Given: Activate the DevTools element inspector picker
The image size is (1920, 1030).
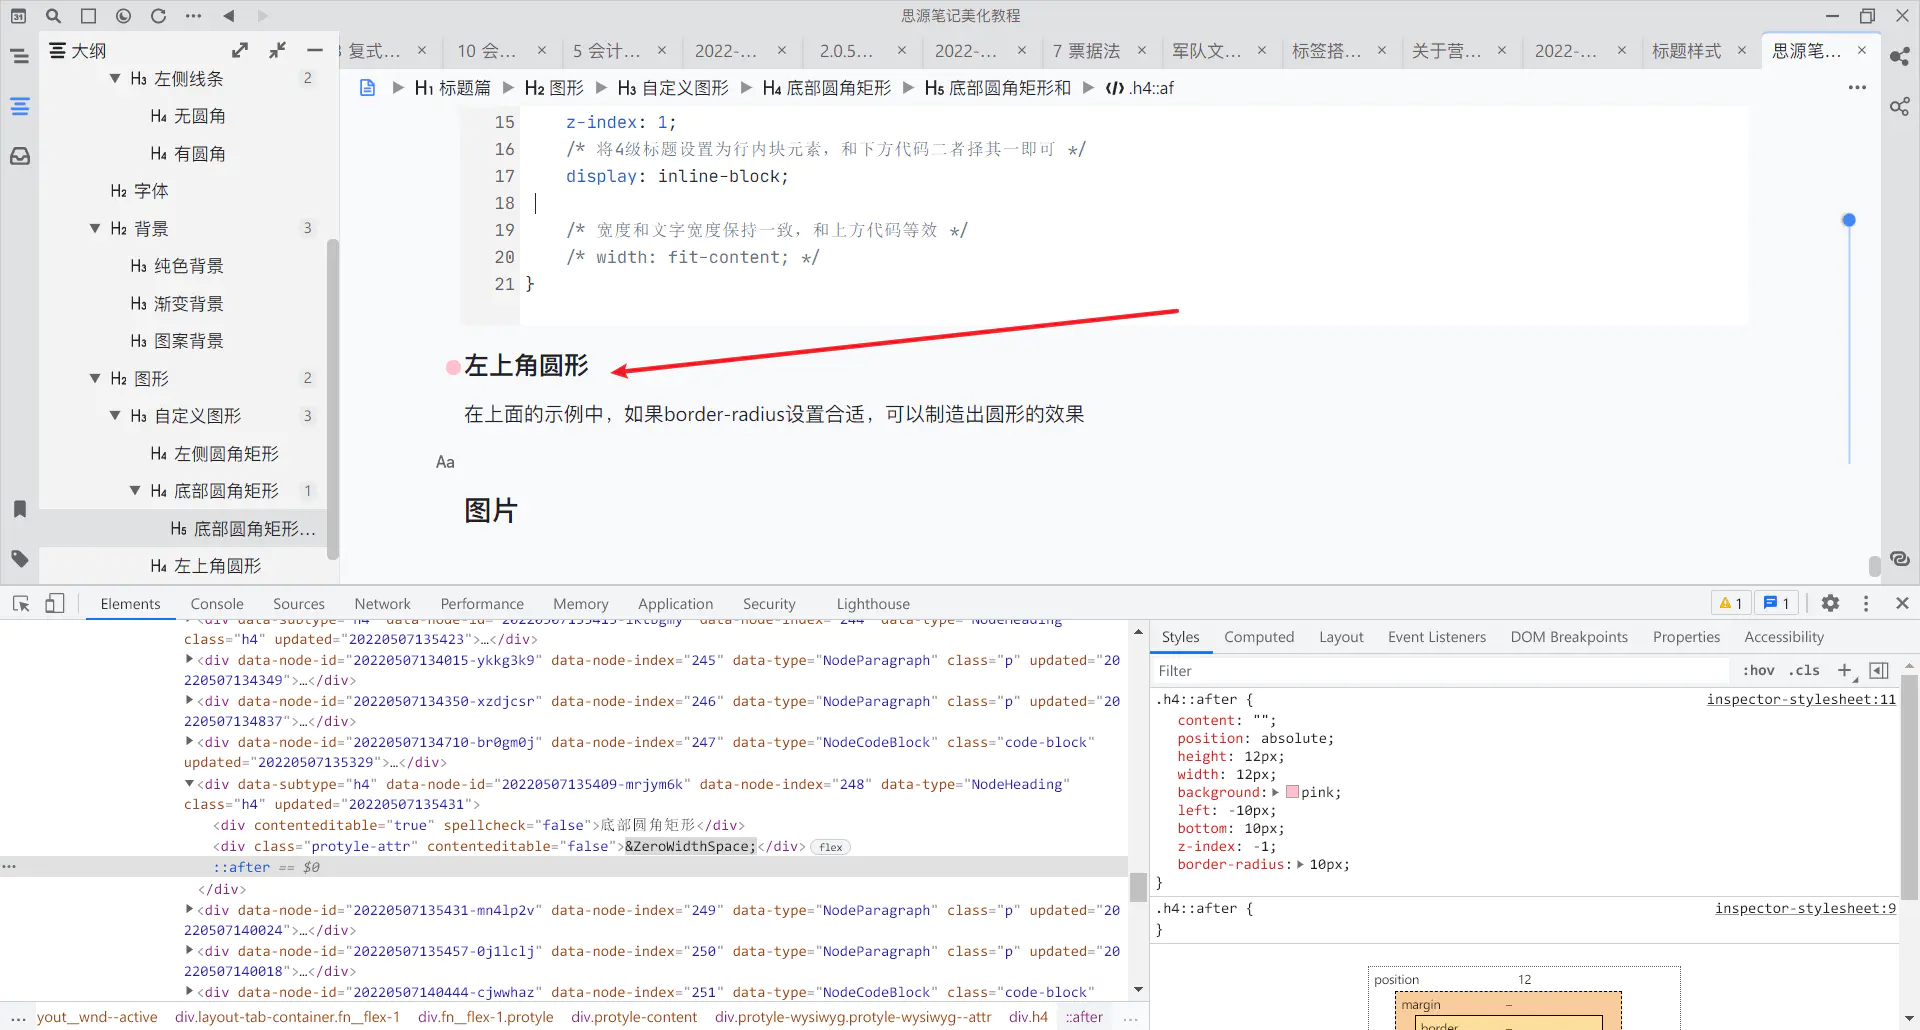Looking at the screenshot, I should coord(21,603).
